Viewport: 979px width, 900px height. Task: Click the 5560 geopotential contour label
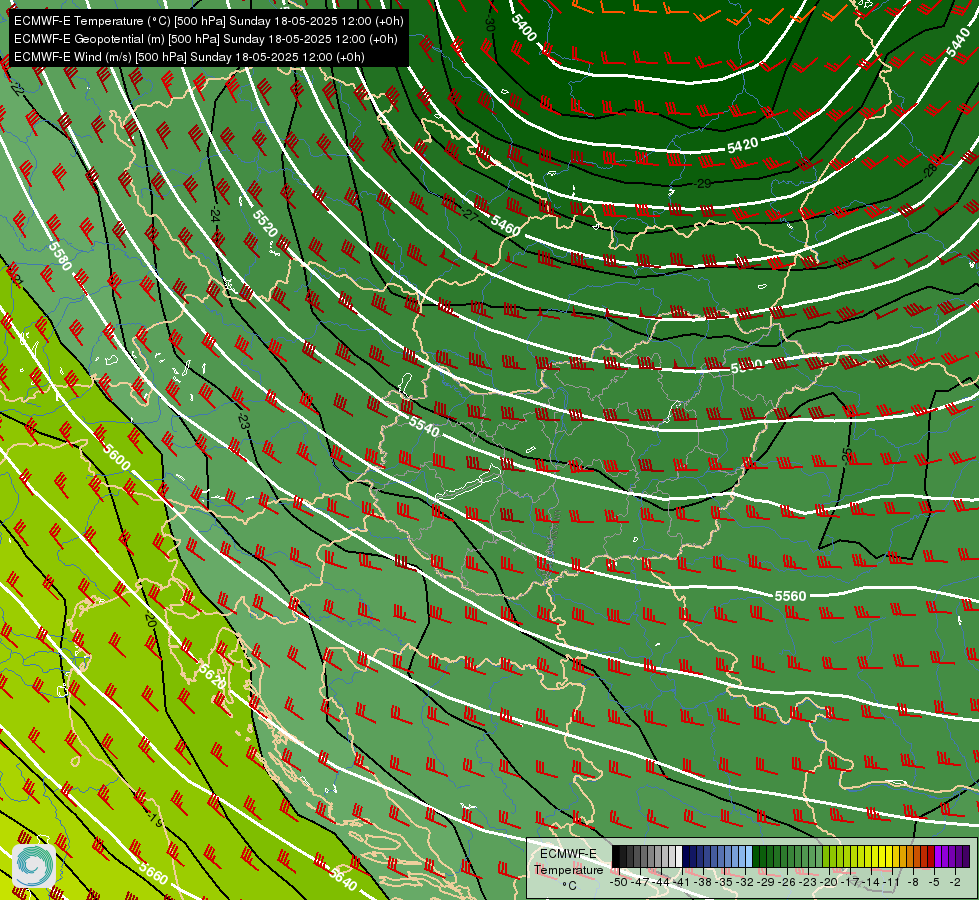pyautogui.click(x=790, y=596)
